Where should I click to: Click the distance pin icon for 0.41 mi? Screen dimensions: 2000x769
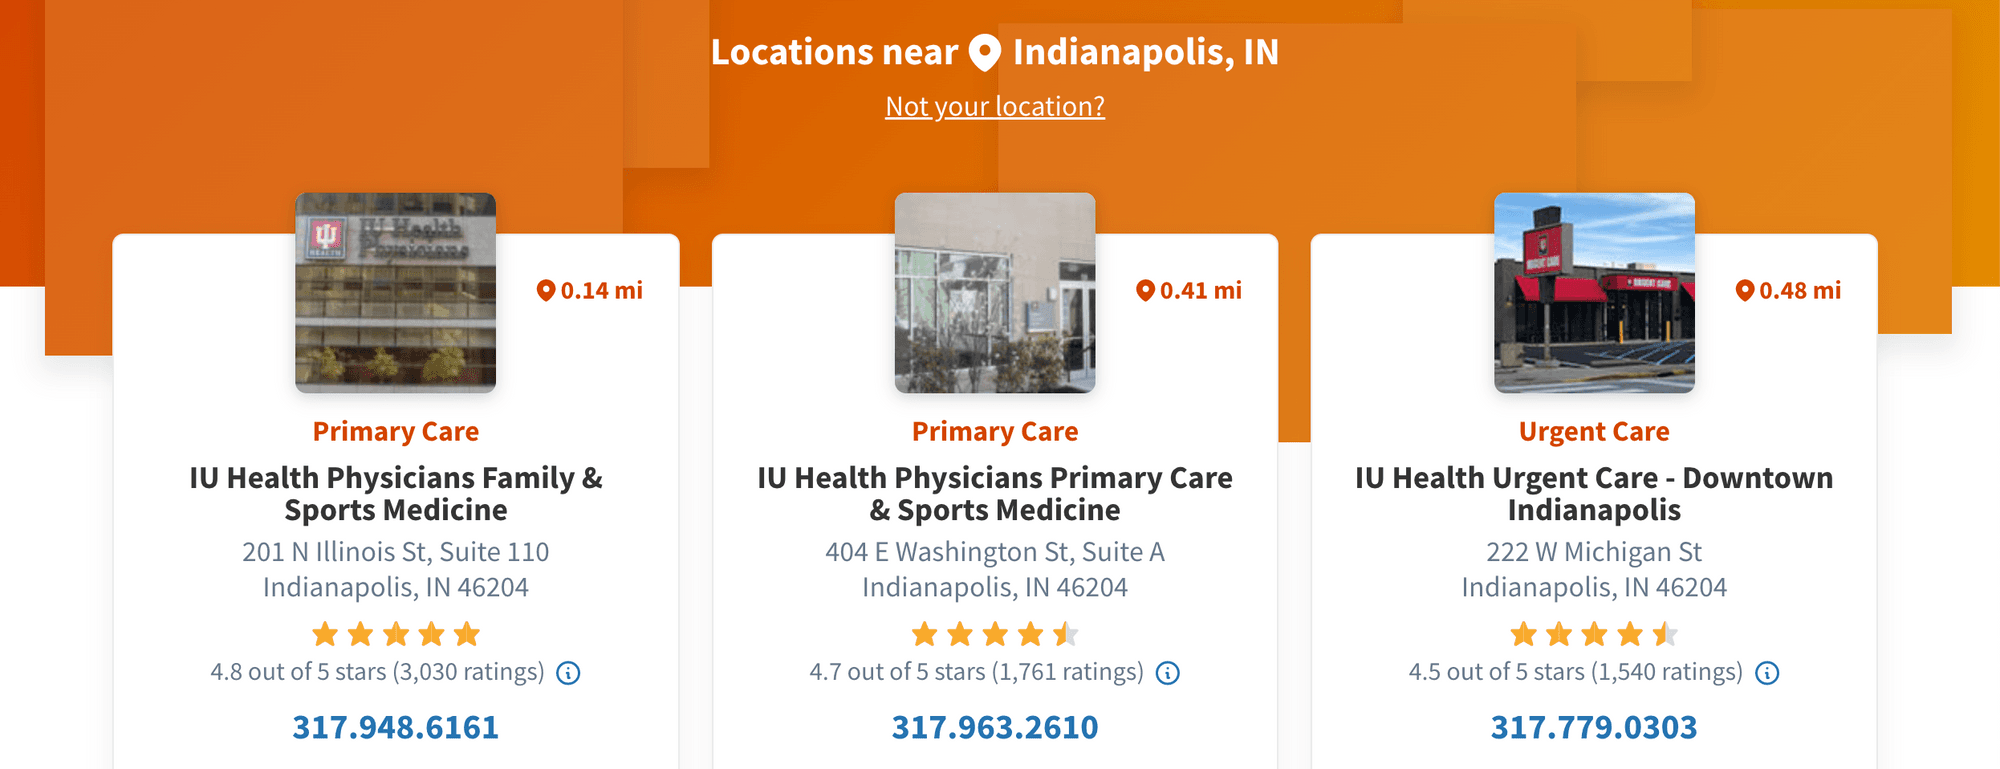[1145, 291]
